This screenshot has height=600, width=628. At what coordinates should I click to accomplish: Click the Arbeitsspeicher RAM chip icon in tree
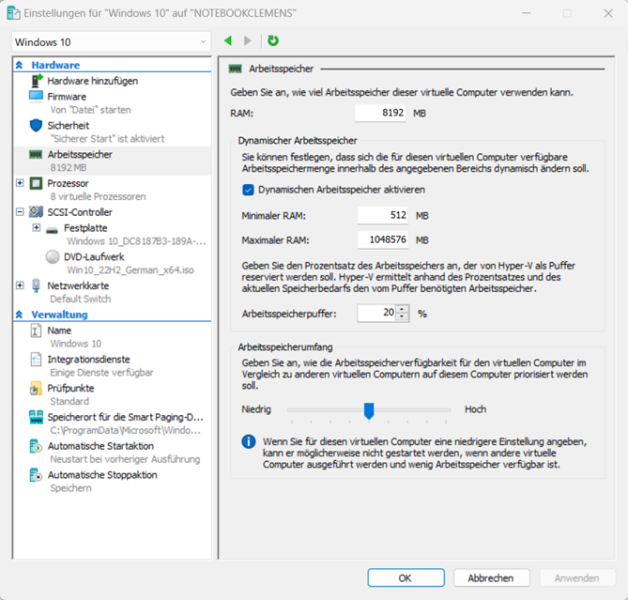(36, 155)
